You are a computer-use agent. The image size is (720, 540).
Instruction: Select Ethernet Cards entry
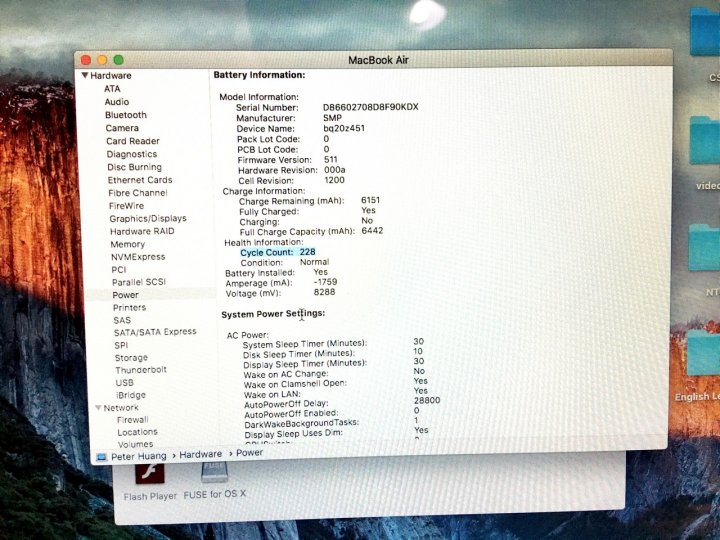click(140, 180)
